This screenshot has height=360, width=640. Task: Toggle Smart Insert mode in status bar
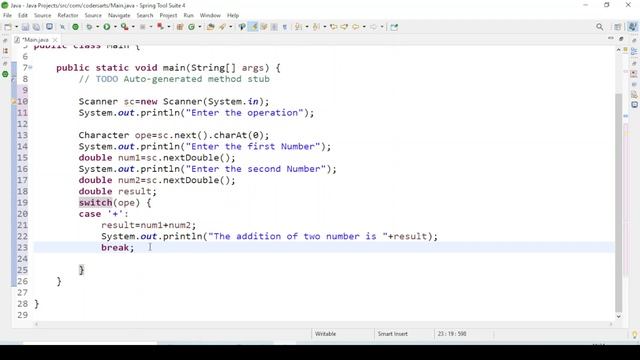tap(393, 334)
